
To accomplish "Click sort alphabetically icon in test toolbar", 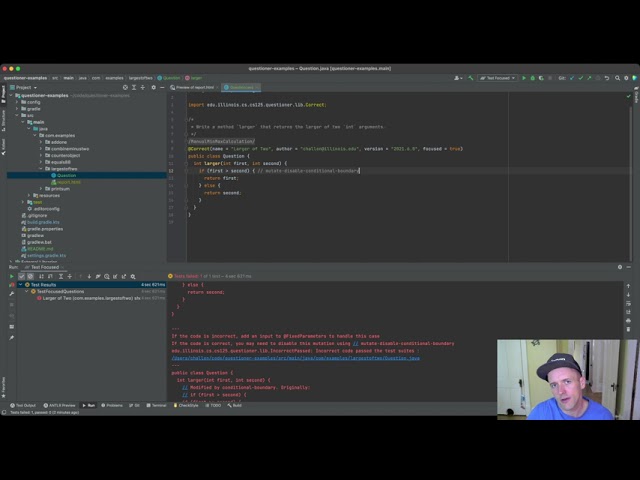I will [x=41, y=276].
